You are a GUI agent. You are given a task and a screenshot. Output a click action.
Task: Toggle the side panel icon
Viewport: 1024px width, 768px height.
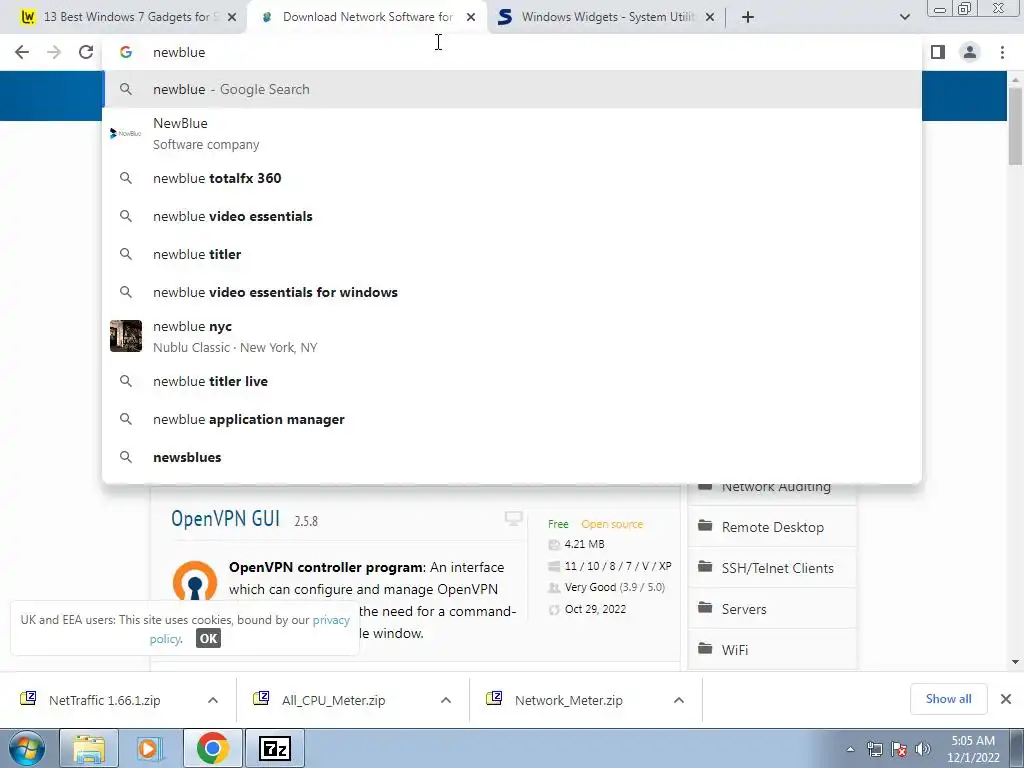coord(938,52)
